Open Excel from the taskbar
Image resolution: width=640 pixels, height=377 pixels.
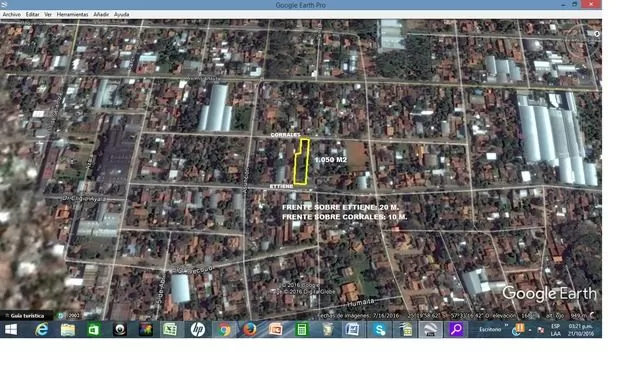(170, 329)
